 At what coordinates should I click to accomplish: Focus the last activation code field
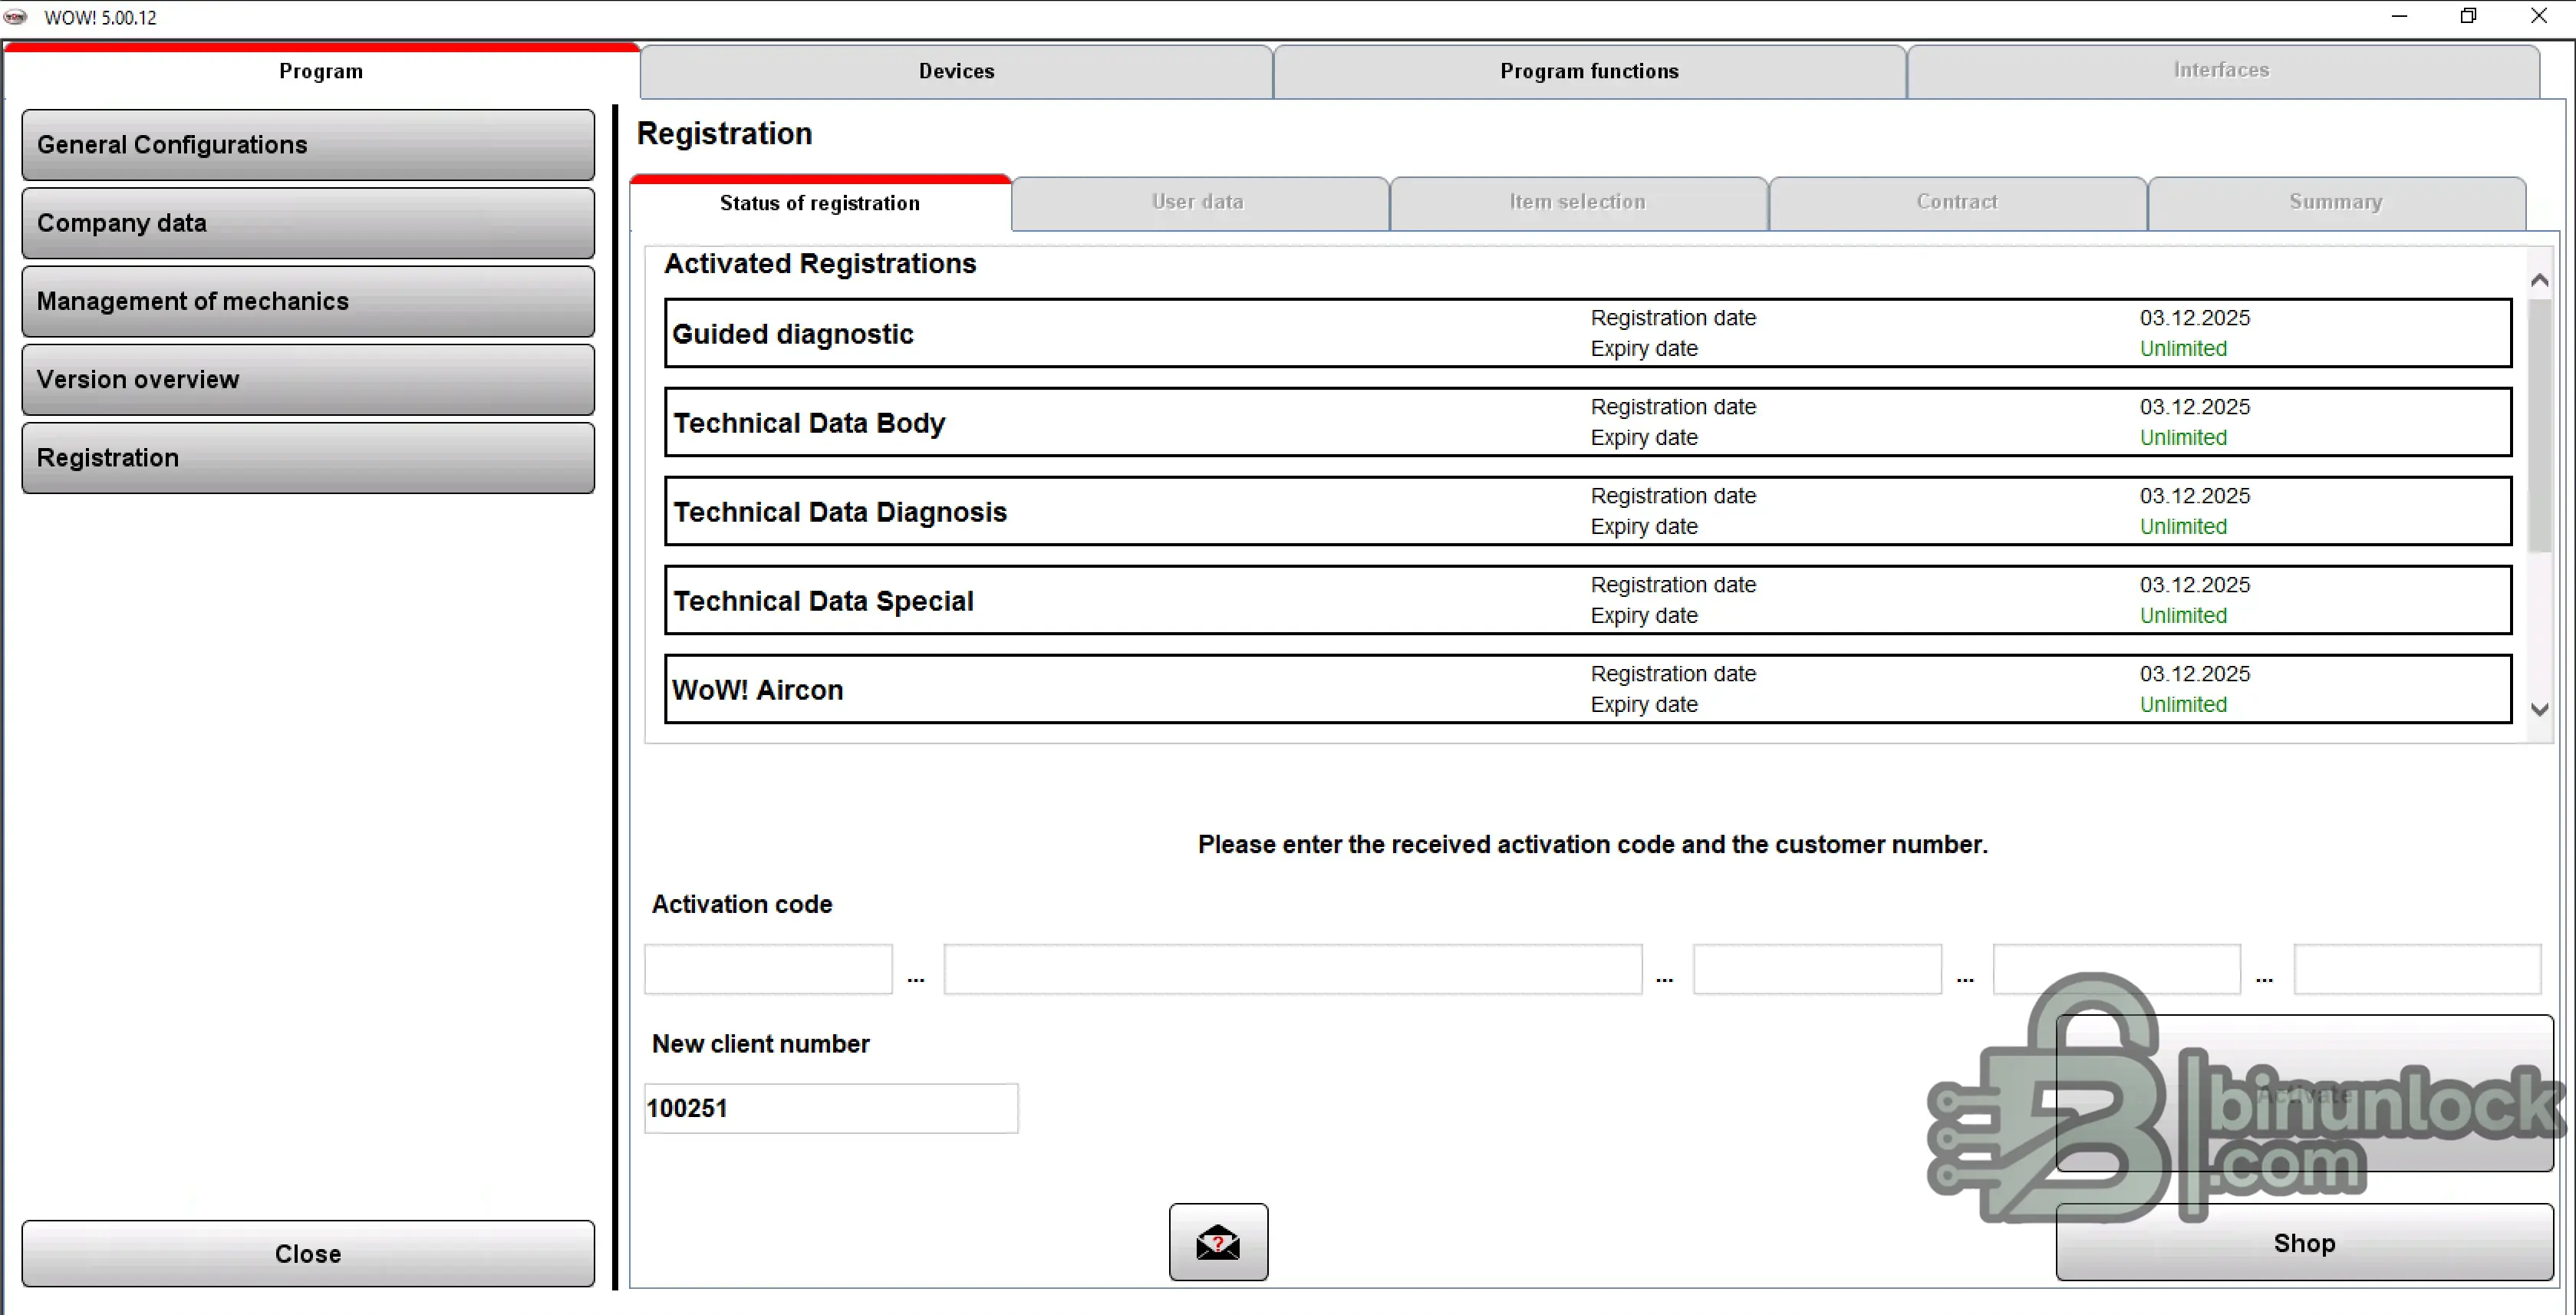pos(2417,969)
